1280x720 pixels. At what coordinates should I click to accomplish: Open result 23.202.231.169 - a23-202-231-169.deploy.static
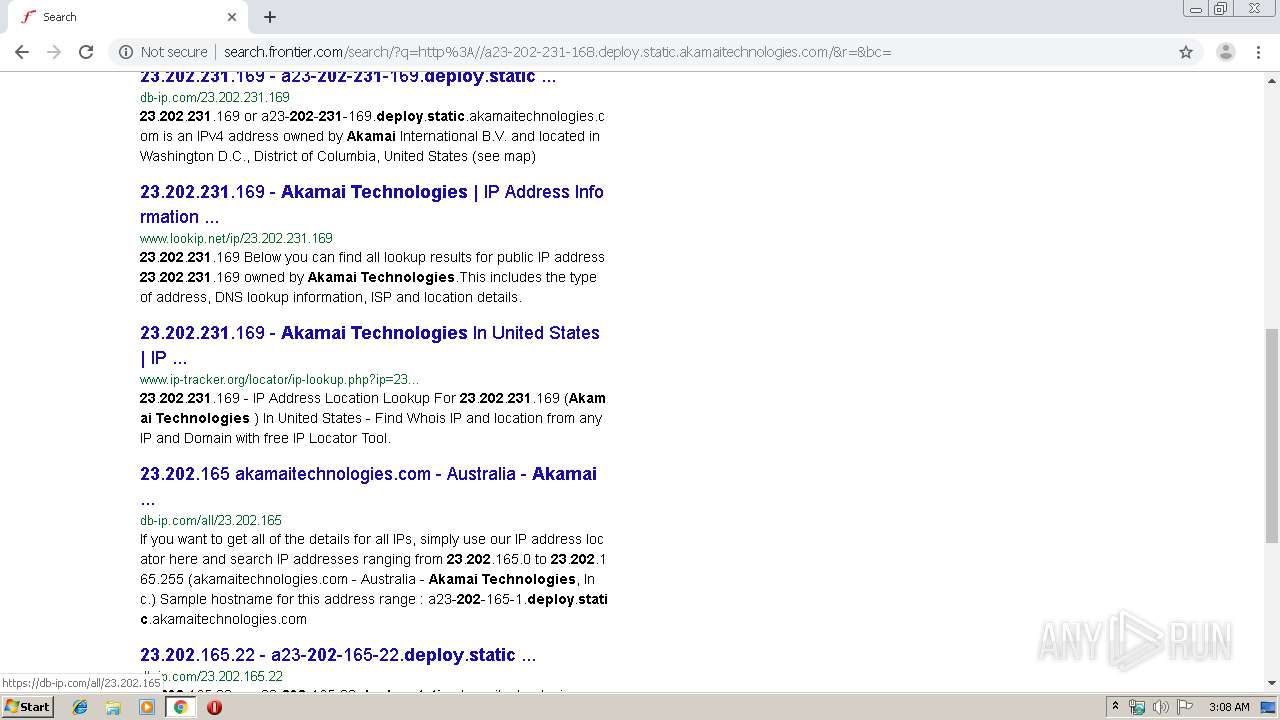pyautogui.click(x=348, y=77)
